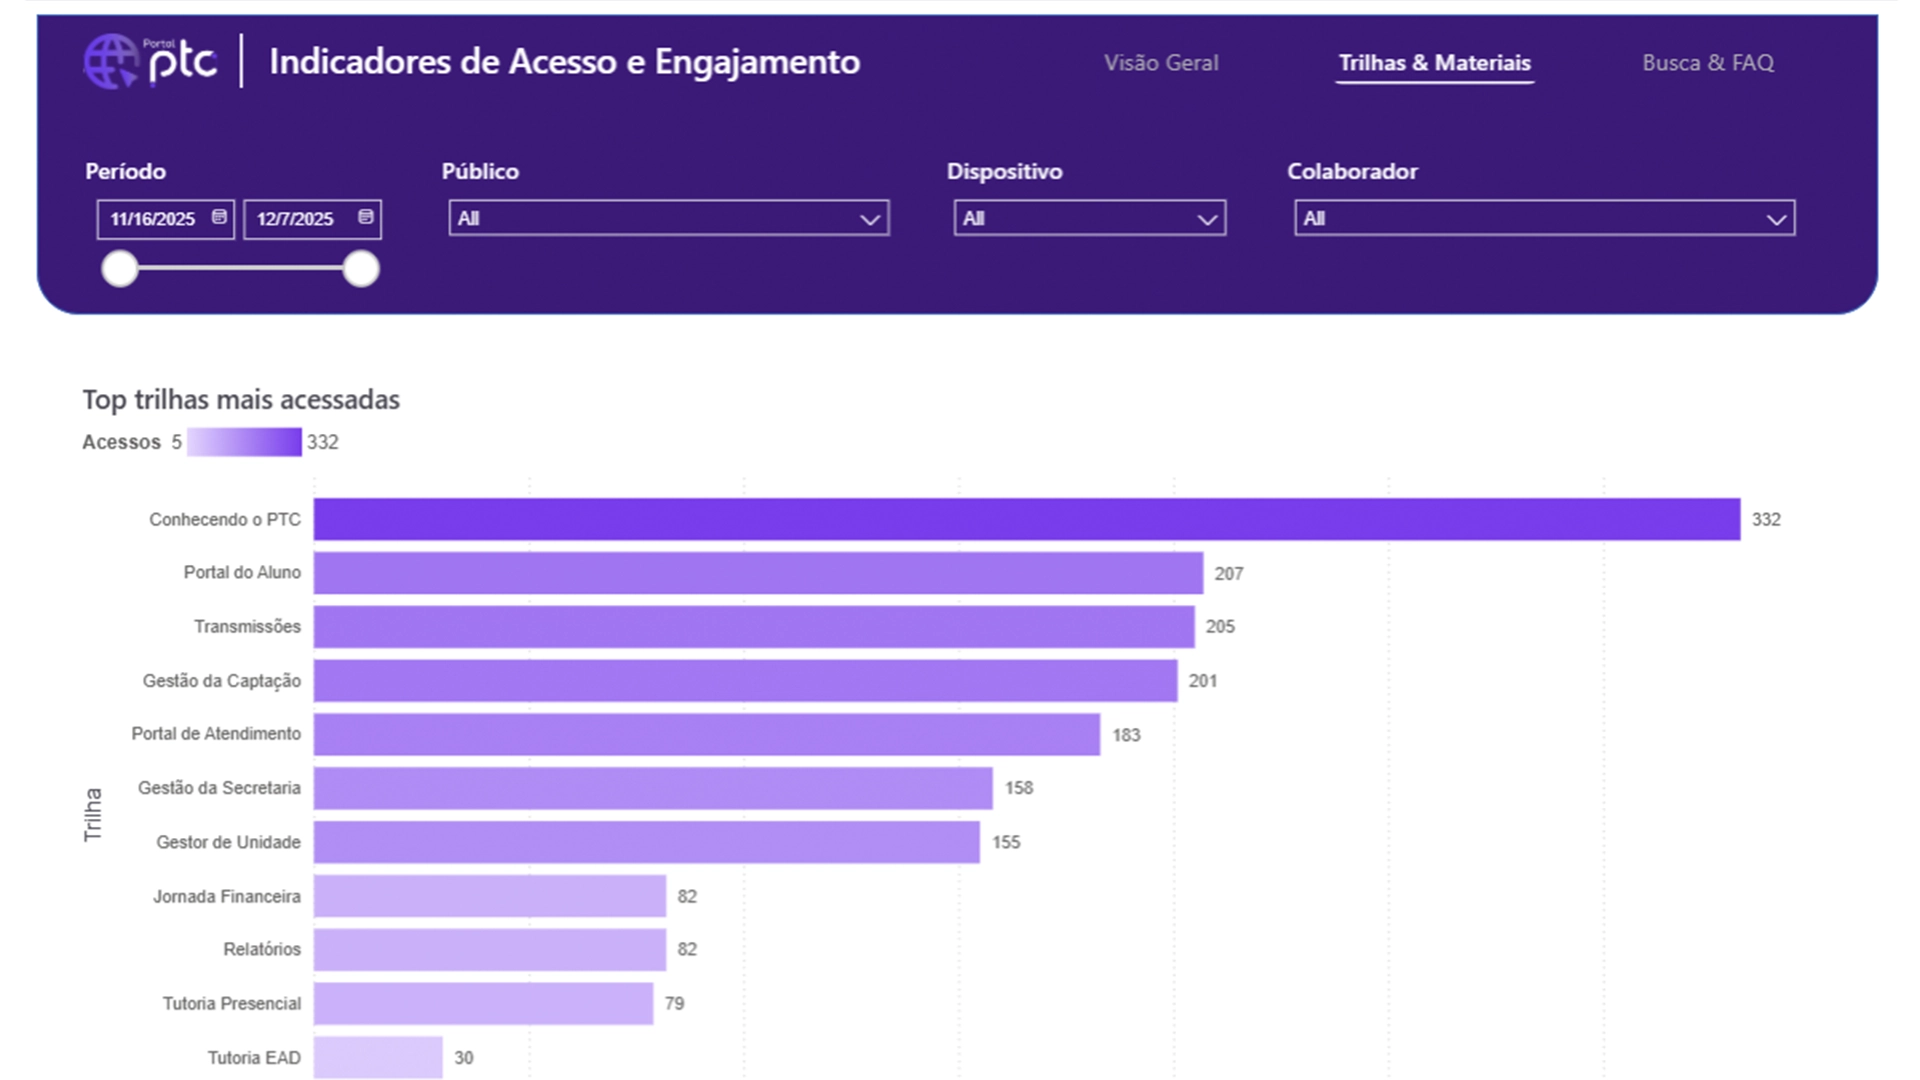
Task: Select the Transmissões bar
Action: (754, 627)
